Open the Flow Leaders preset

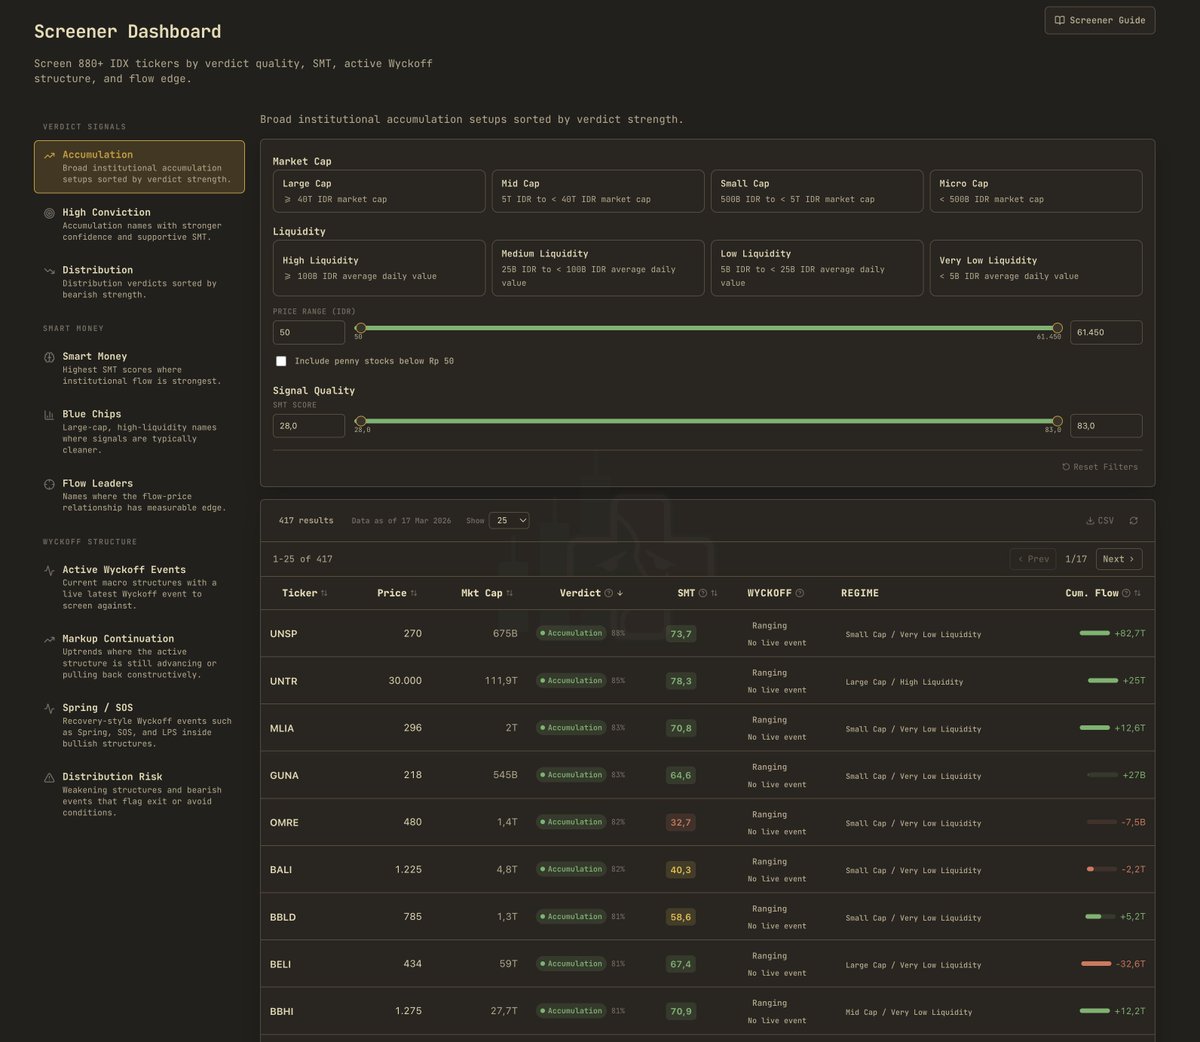139,495
